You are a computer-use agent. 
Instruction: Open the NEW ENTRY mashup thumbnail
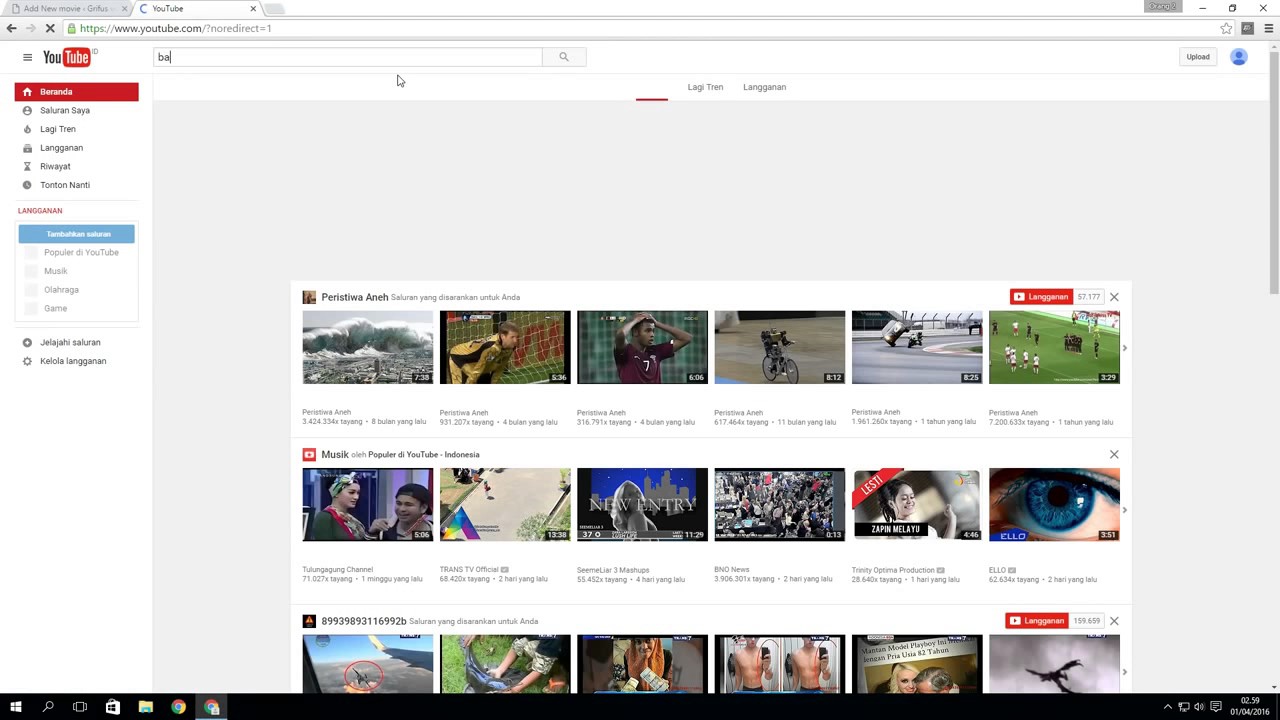point(642,504)
